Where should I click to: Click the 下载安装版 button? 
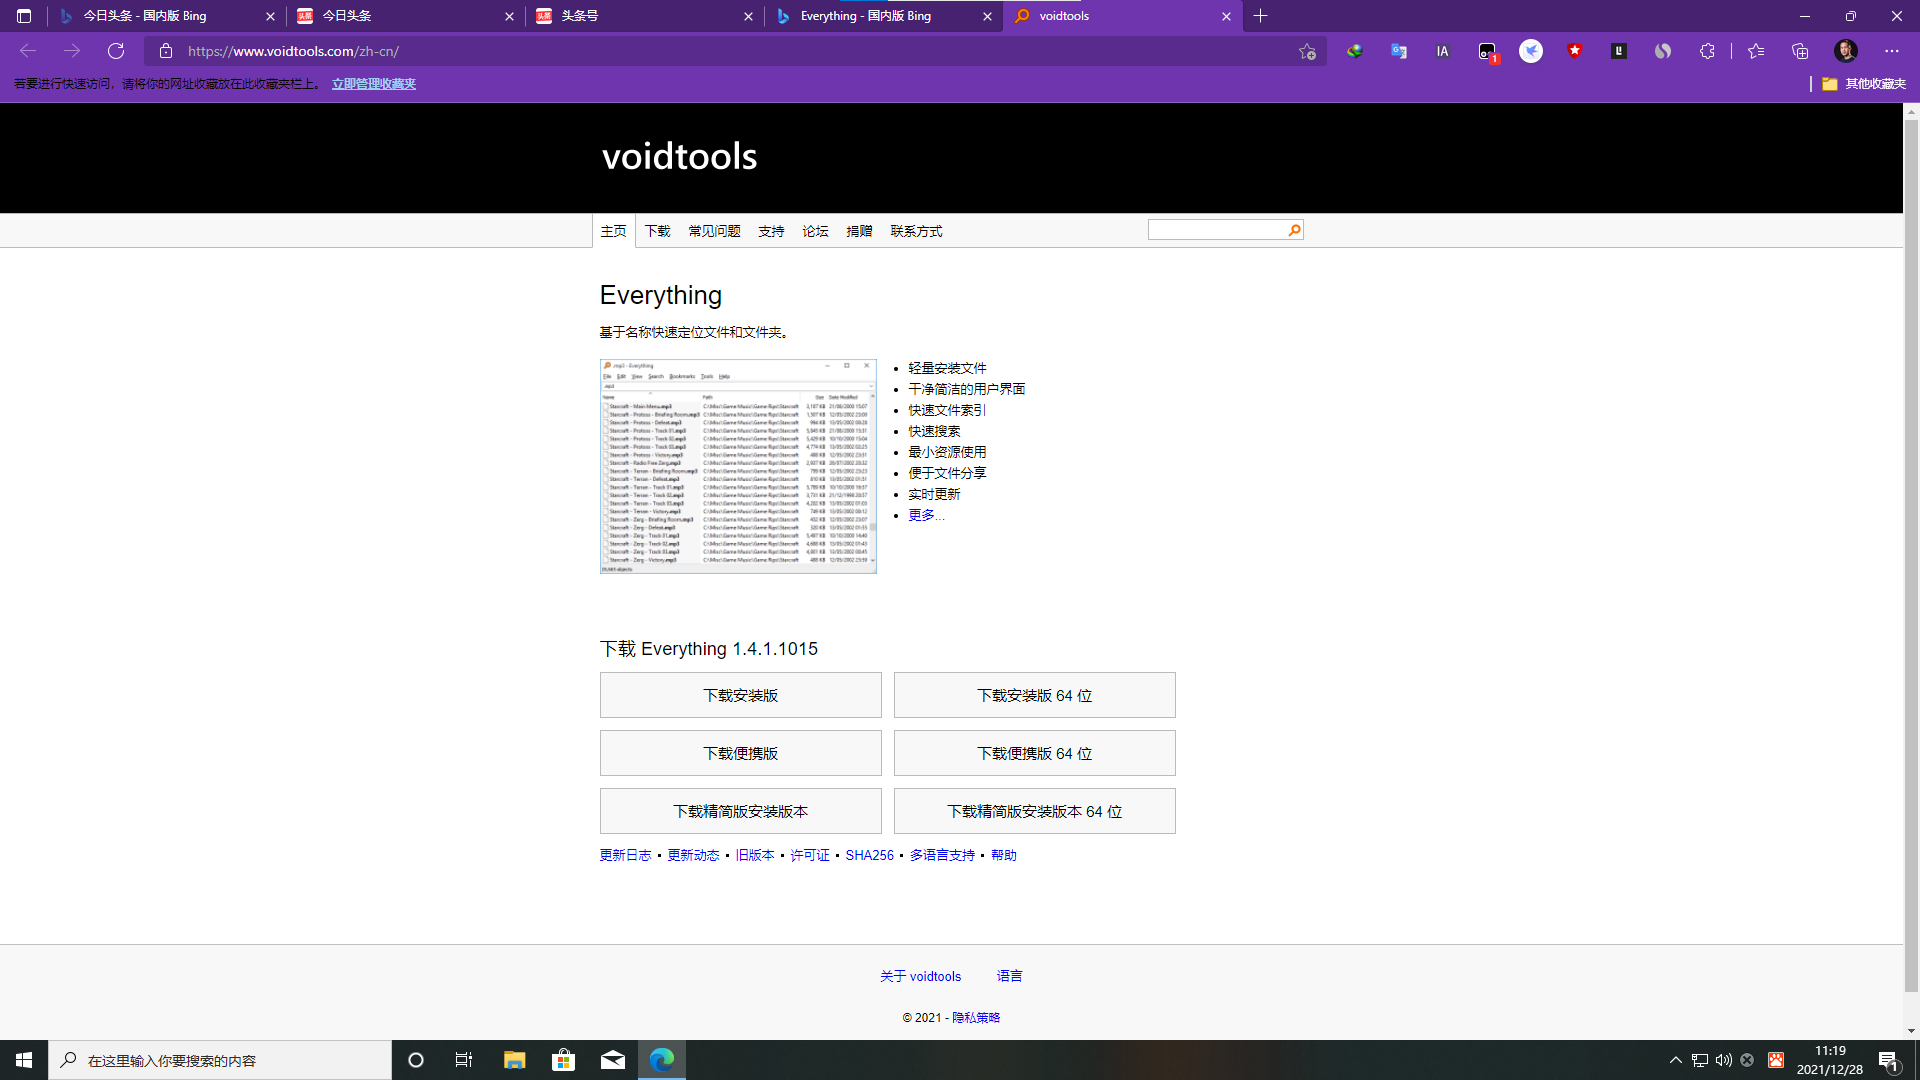tap(741, 695)
